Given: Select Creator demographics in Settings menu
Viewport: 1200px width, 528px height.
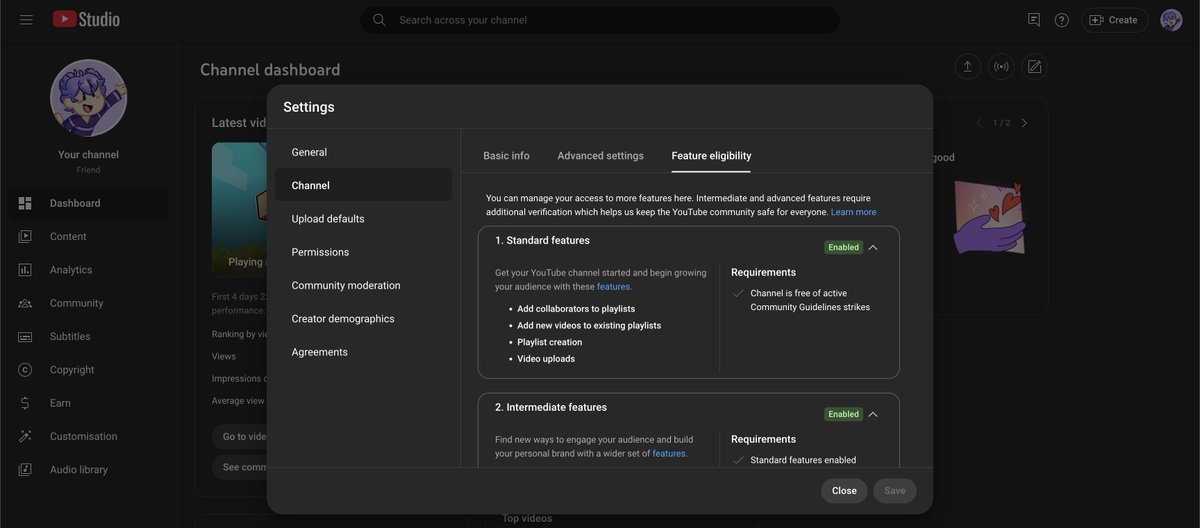Looking at the screenshot, I should point(363,319).
